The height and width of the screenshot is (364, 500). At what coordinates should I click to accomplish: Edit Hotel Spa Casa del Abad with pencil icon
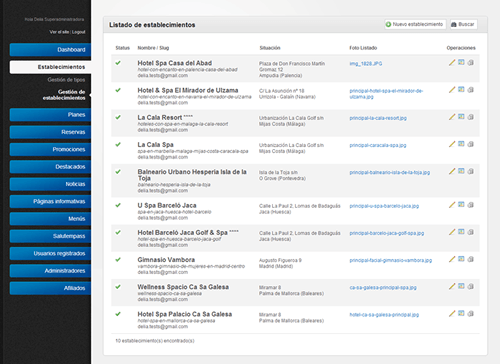452,63
